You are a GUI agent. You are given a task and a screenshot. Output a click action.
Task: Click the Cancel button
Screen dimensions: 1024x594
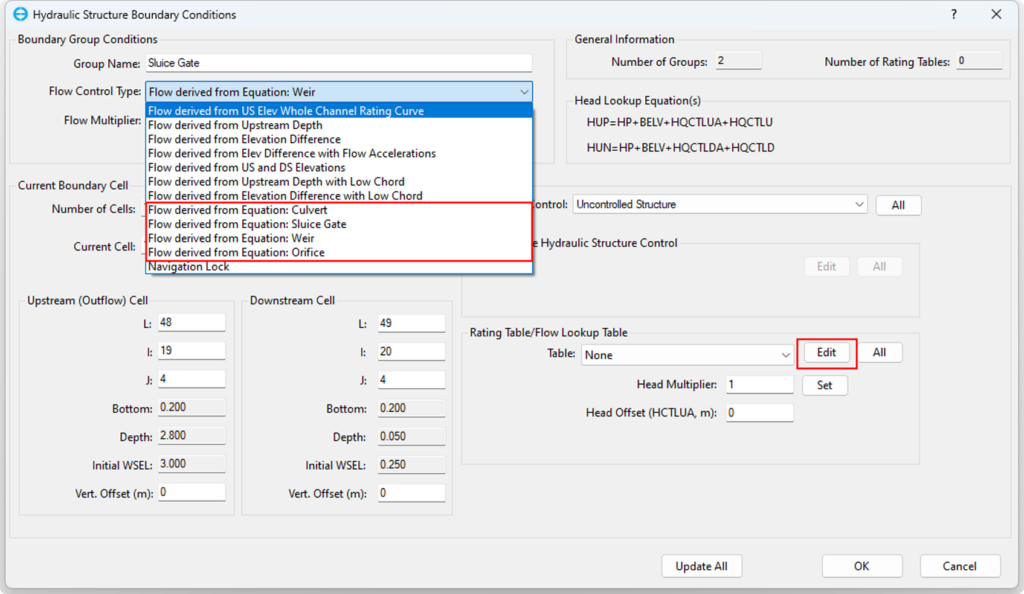pyautogui.click(x=960, y=566)
